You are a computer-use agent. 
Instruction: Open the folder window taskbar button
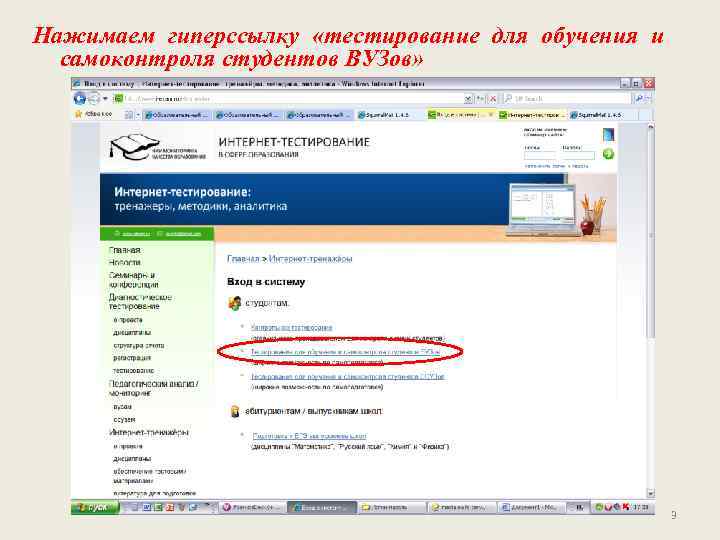tap(391, 507)
